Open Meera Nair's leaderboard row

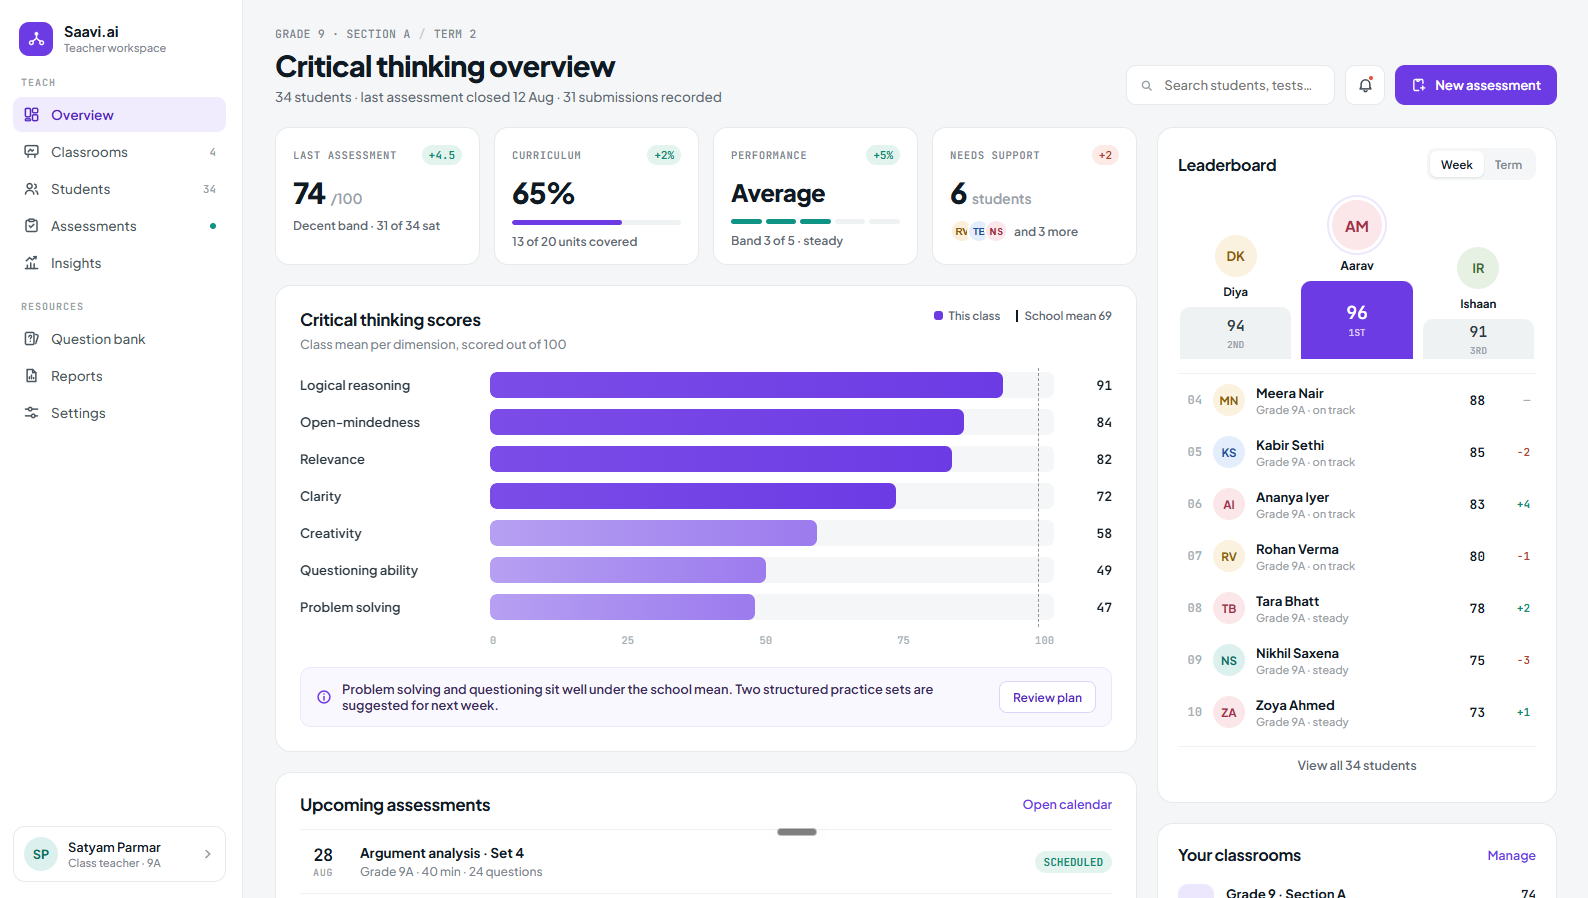[1357, 400]
